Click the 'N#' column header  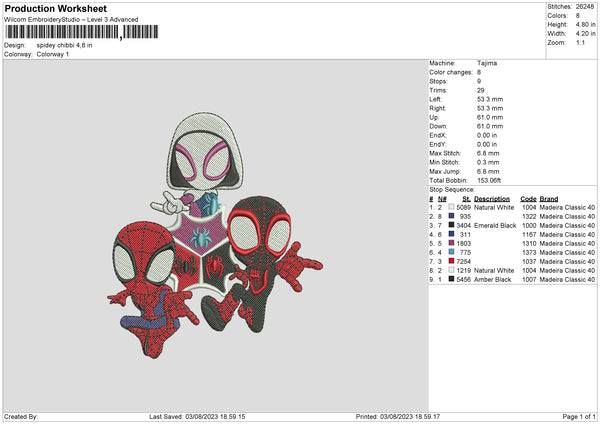point(442,199)
